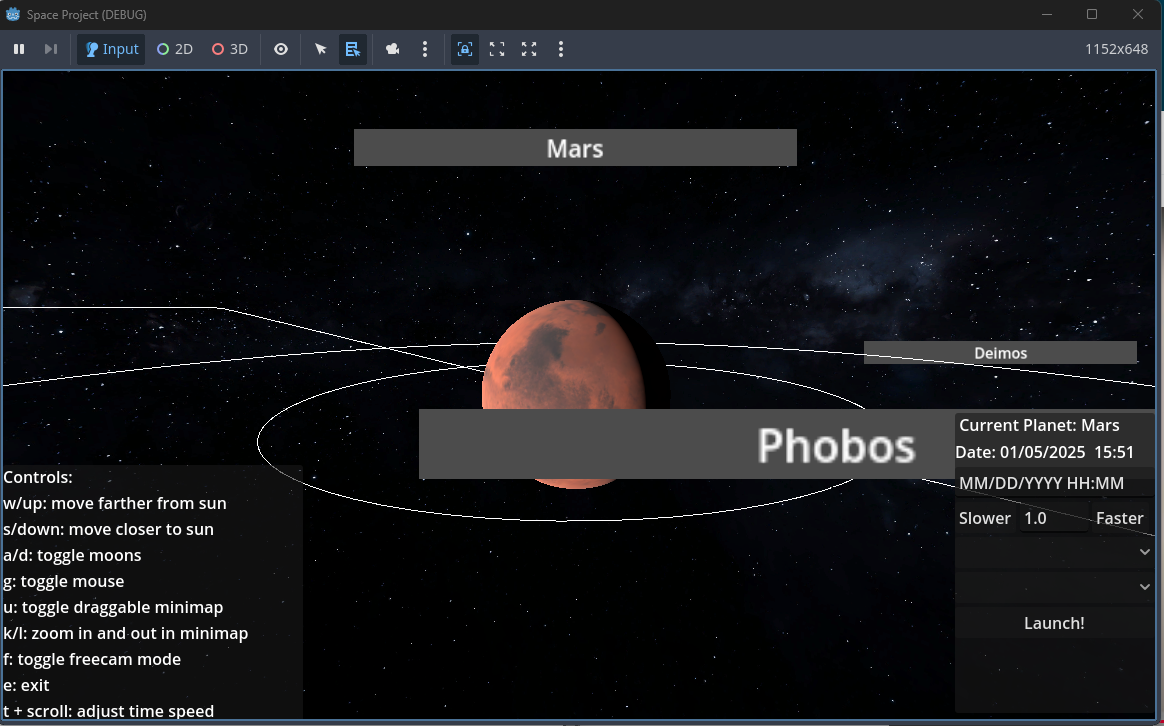Click Faster to speed up time

1119,518
